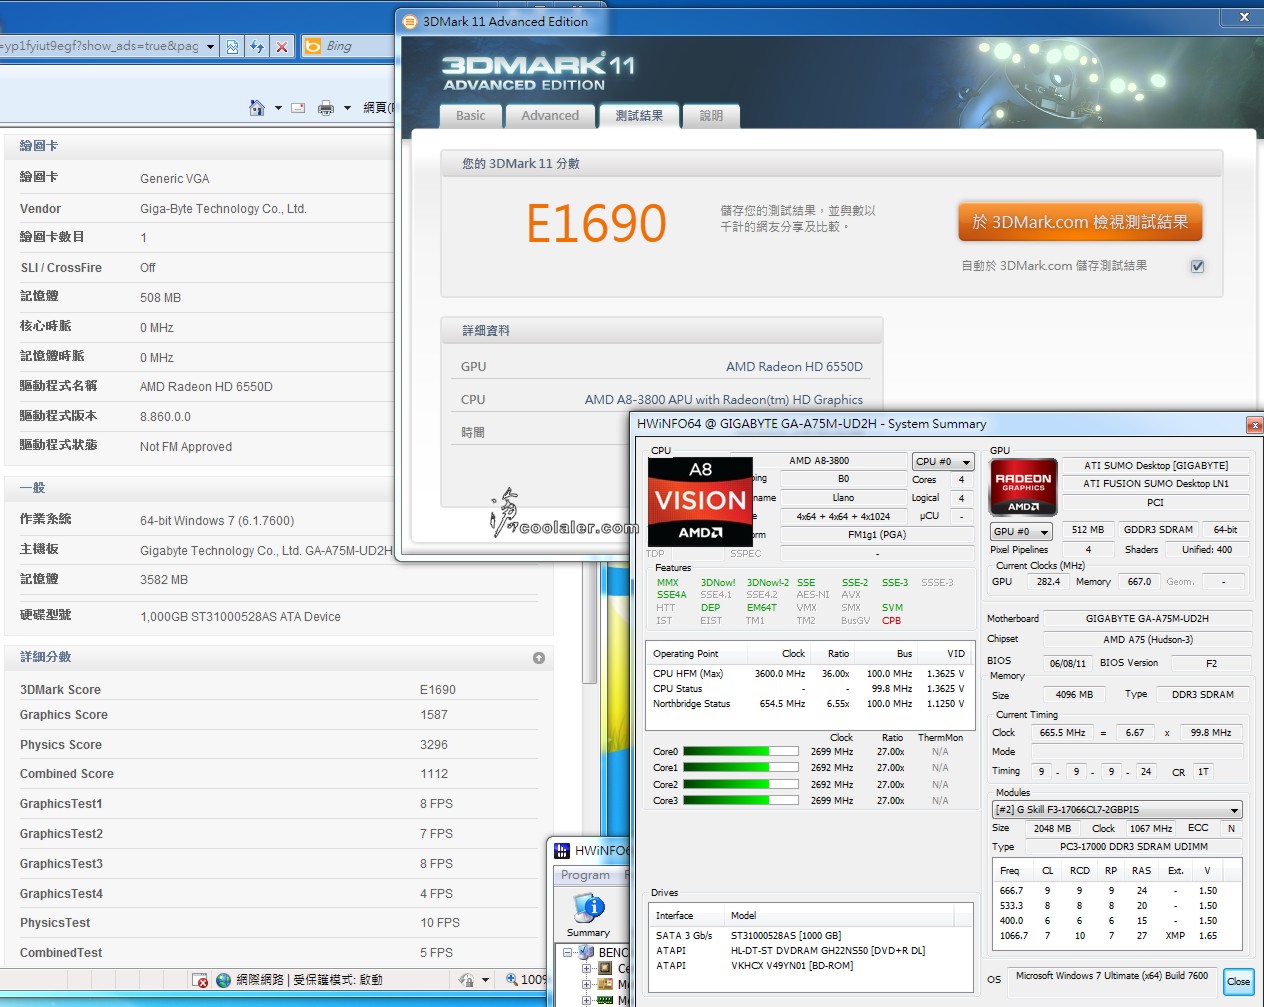Click the Internet zone globe icon
Viewport: 1264px width, 1007px height.
tap(224, 980)
